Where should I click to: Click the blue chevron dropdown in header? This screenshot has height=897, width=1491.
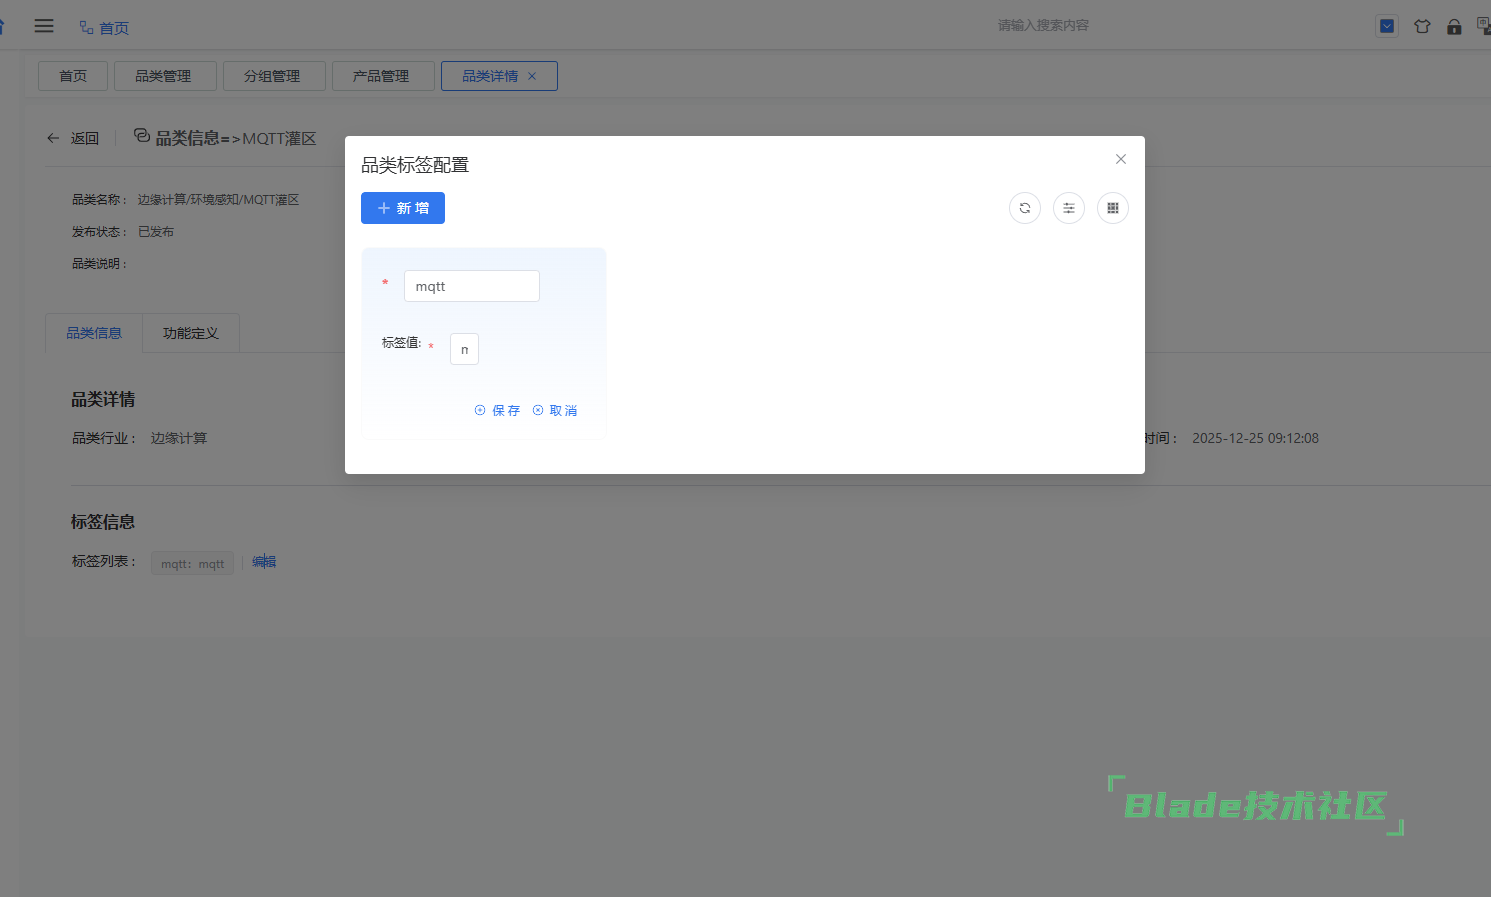pyautogui.click(x=1387, y=27)
